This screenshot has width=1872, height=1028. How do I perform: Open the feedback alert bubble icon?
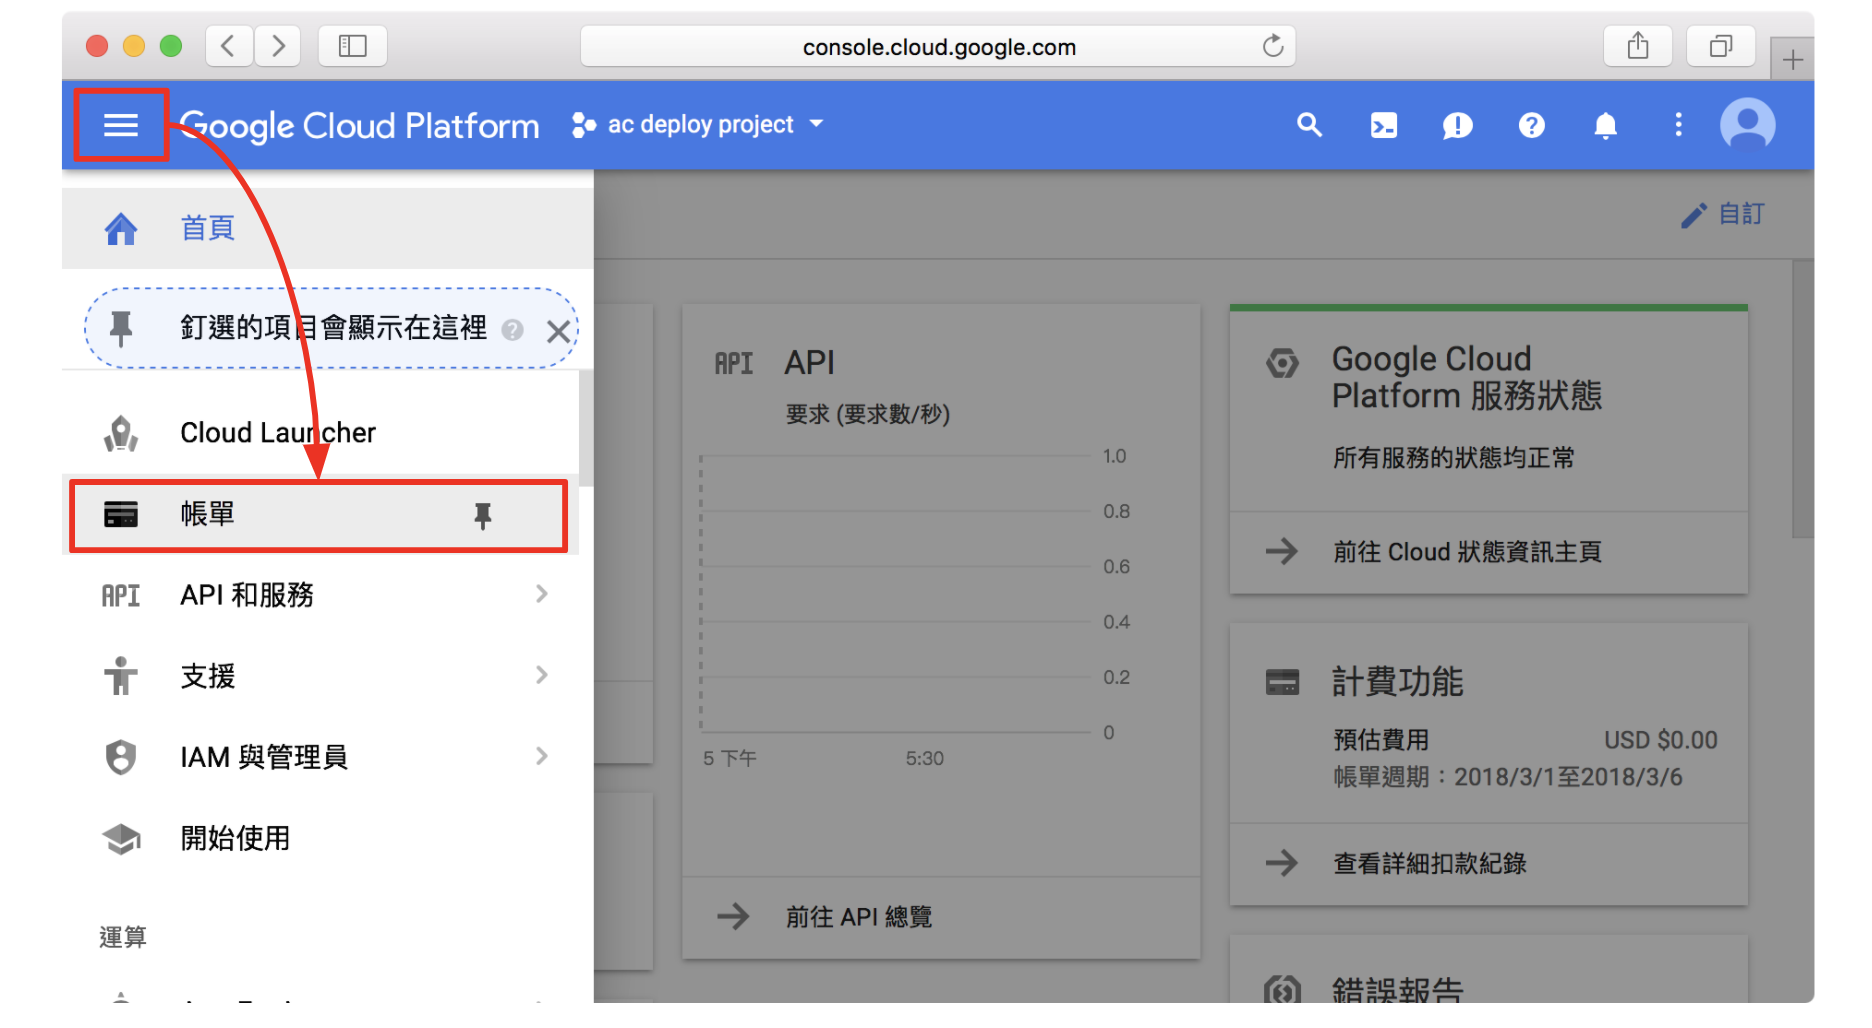(1457, 125)
